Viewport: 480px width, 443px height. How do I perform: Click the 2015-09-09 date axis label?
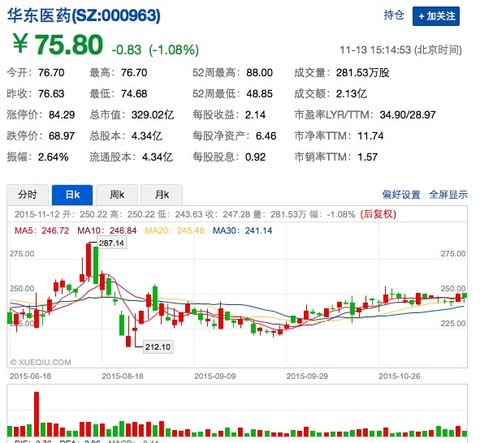pyautogui.click(x=215, y=376)
